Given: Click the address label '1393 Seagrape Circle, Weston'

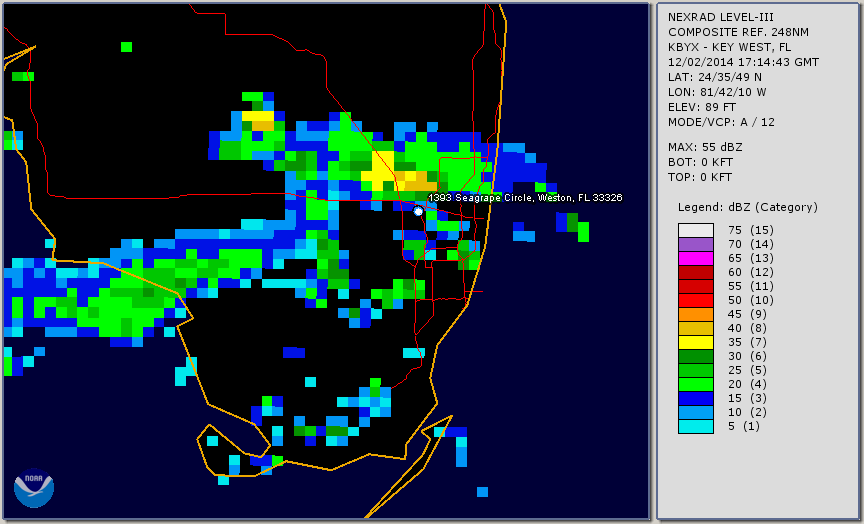Looking at the screenshot, I should 525,197.
